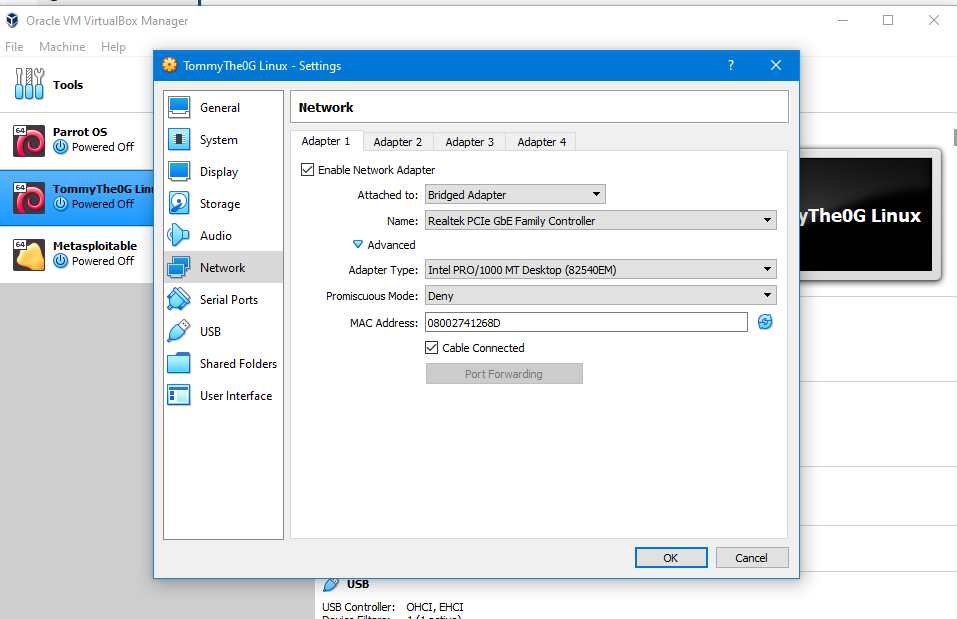Click the Serial Ports label
The height and width of the screenshot is (619, 957).
click(x=229, y=300)
